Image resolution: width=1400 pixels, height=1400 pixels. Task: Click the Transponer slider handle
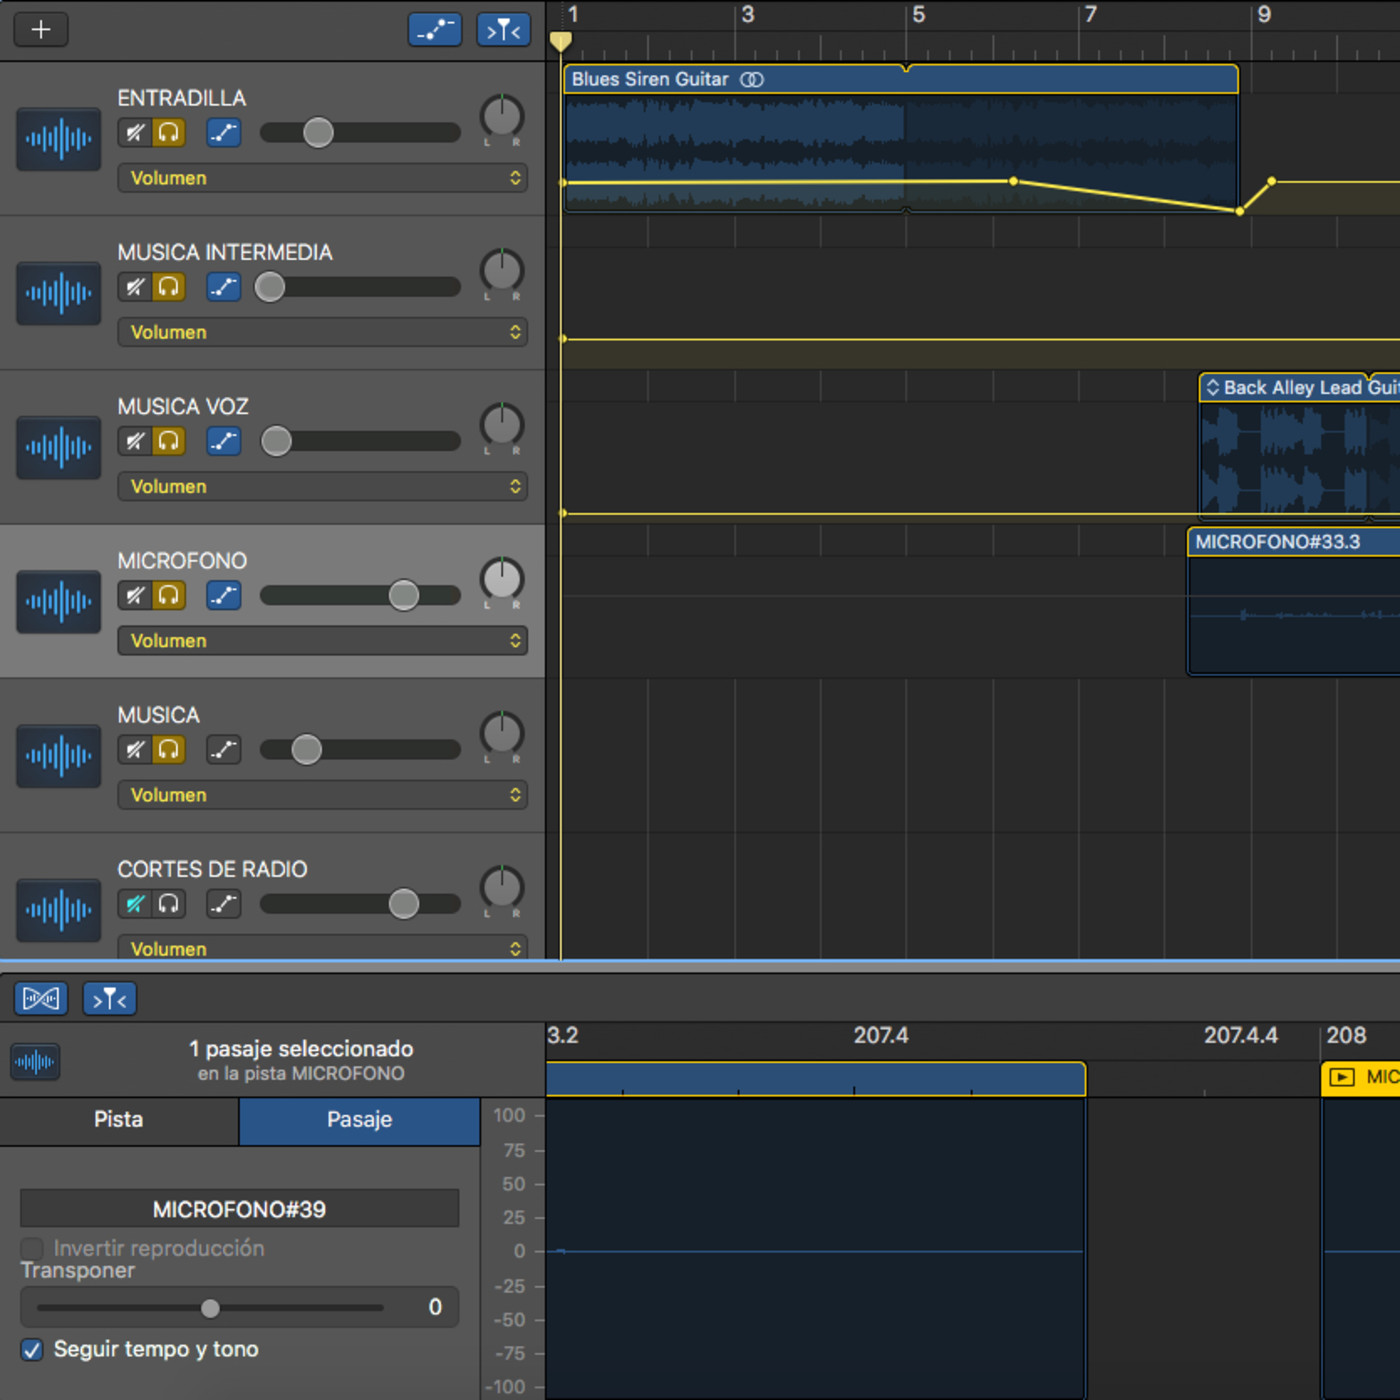click(x=210, y=1307)
